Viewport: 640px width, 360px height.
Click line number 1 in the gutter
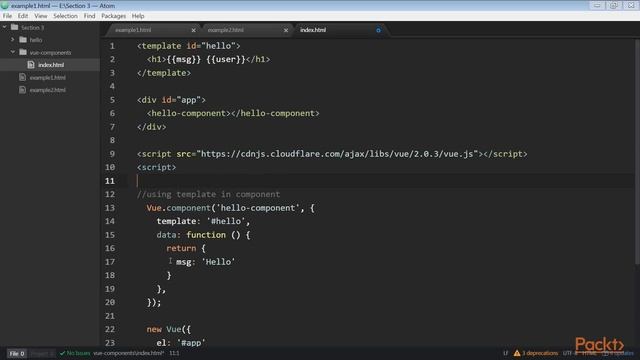(112, 46)
